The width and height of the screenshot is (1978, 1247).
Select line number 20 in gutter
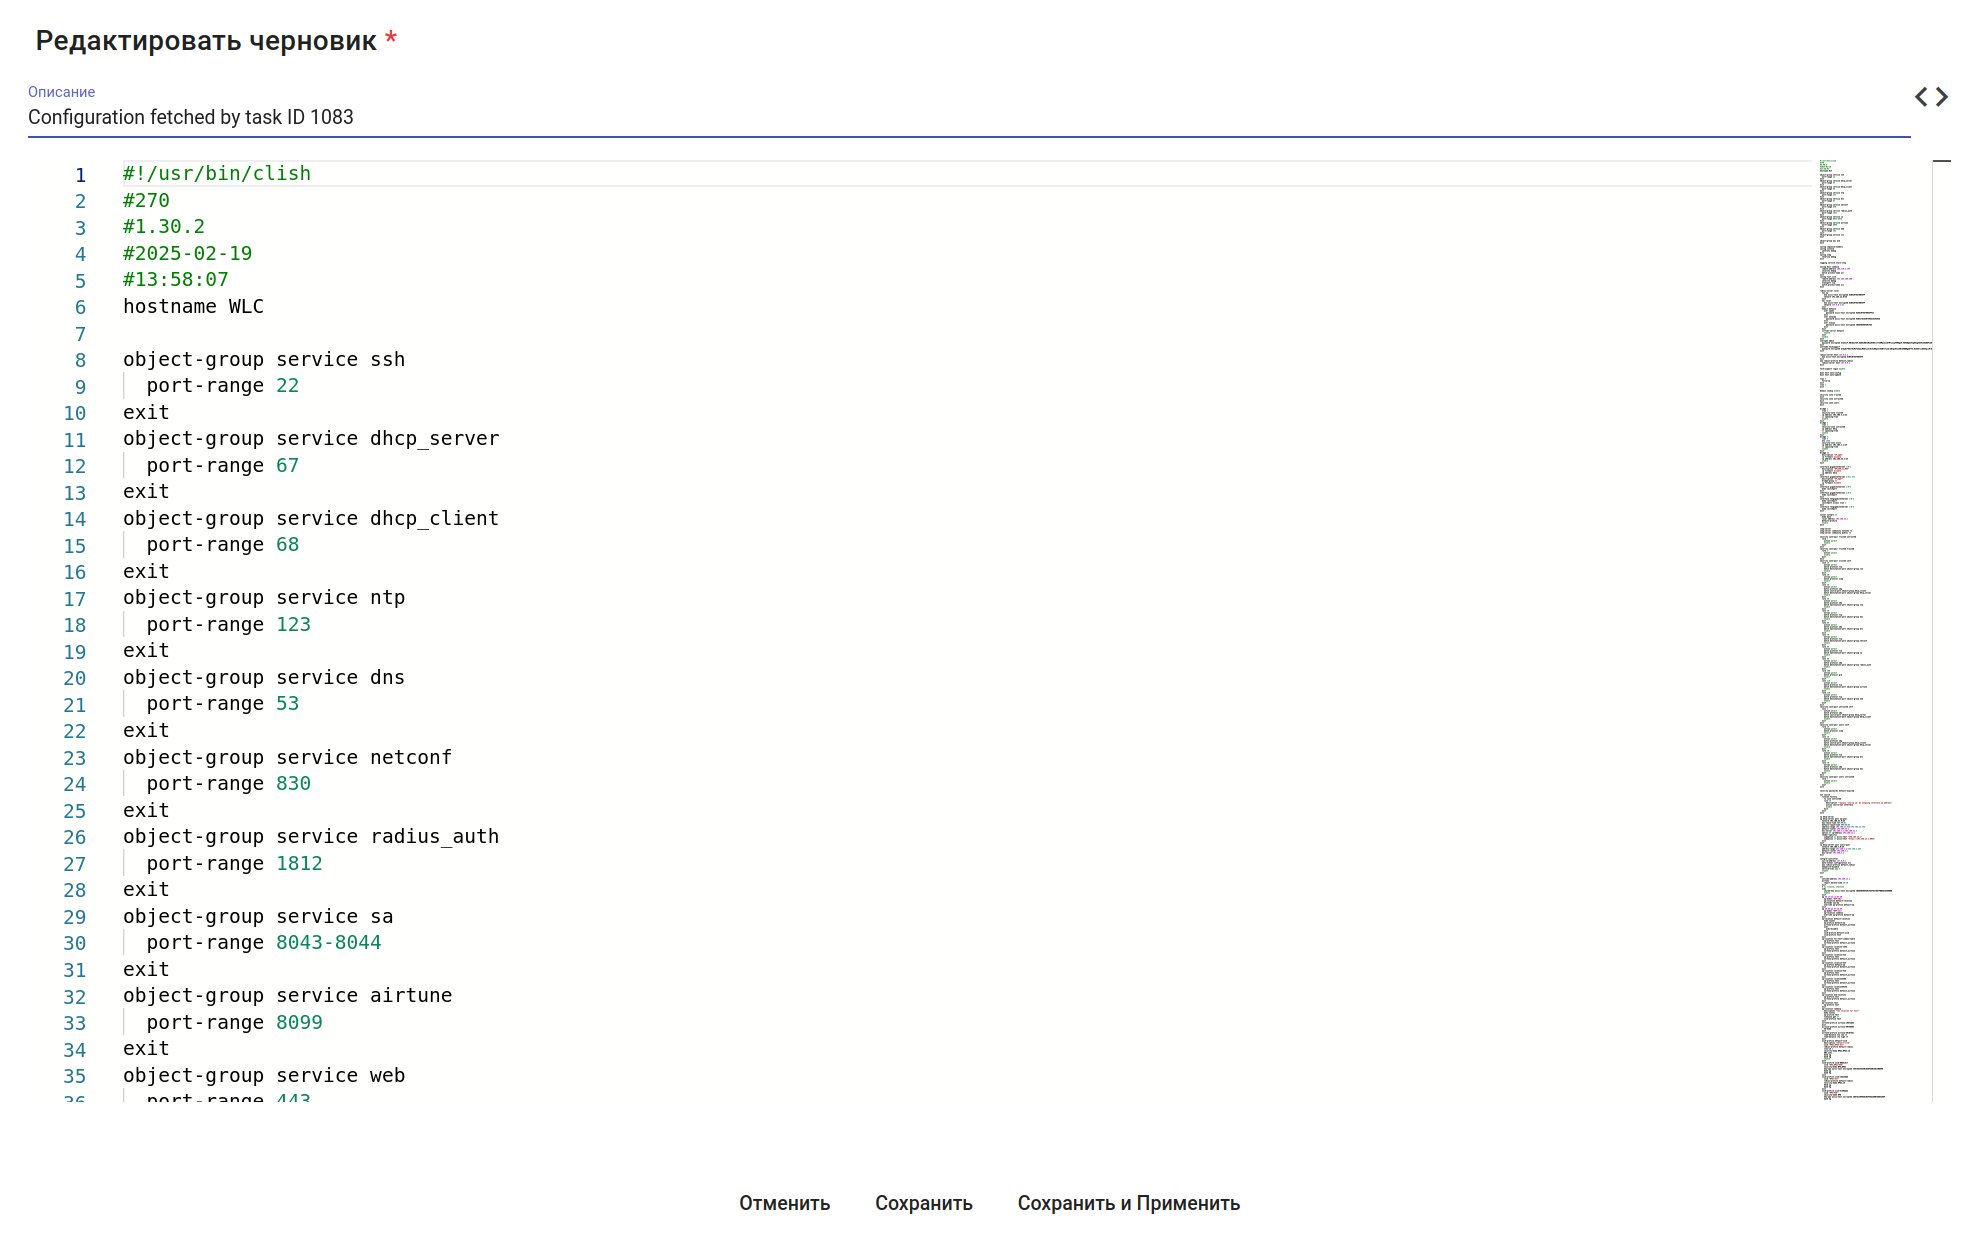75,679
